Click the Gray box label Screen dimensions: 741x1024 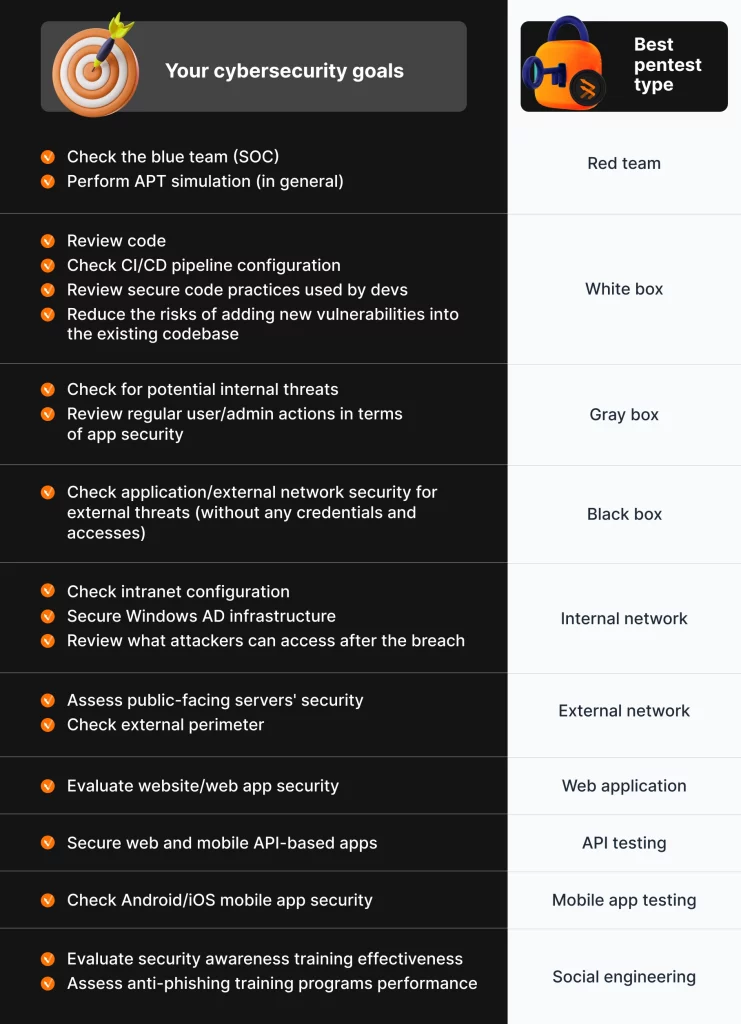[x=624, y=415]
